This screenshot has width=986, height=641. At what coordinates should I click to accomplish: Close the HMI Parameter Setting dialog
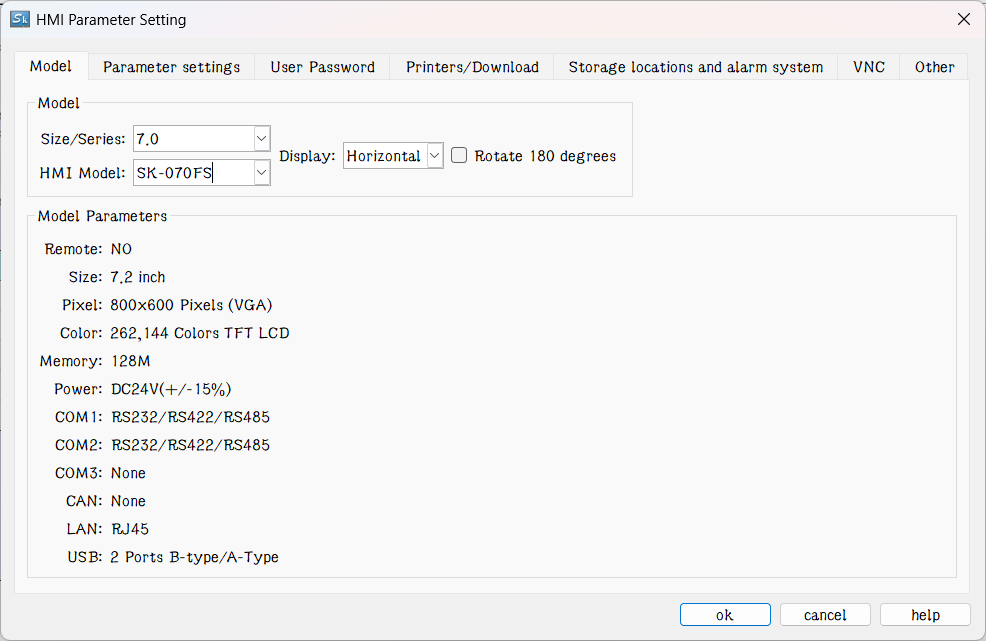[963, 19]
